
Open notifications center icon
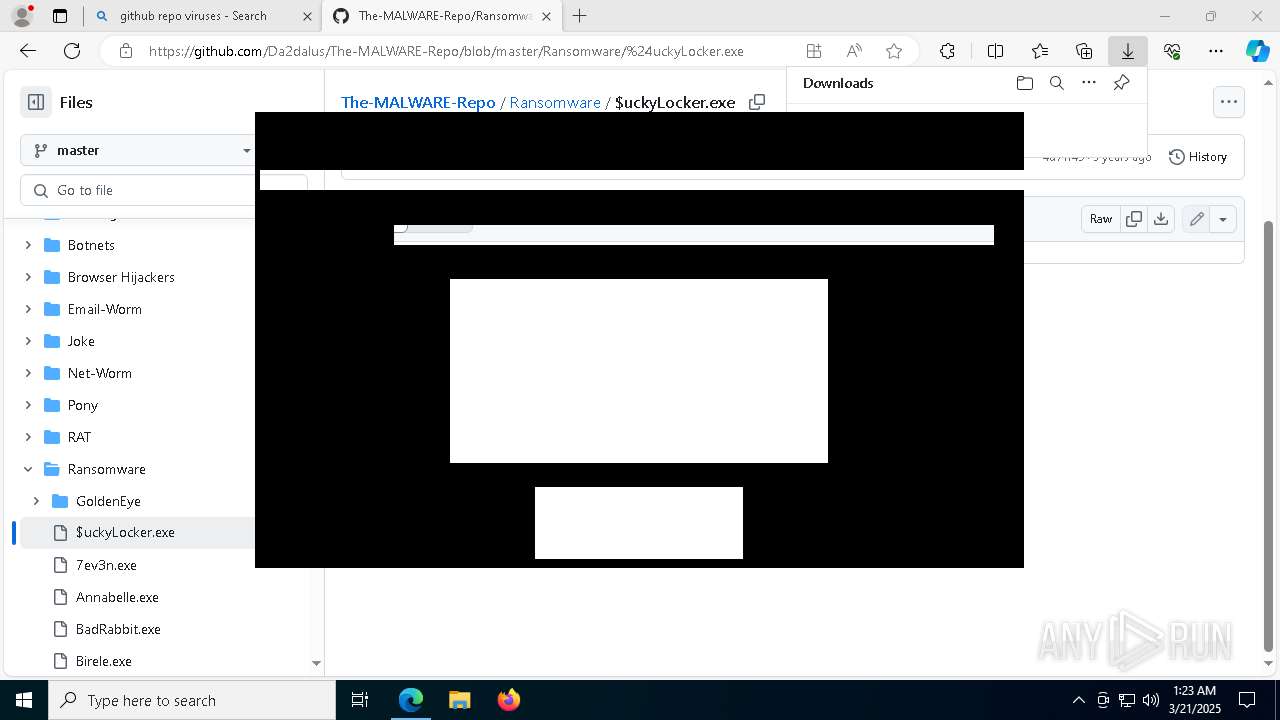(x=1247, y=700)
